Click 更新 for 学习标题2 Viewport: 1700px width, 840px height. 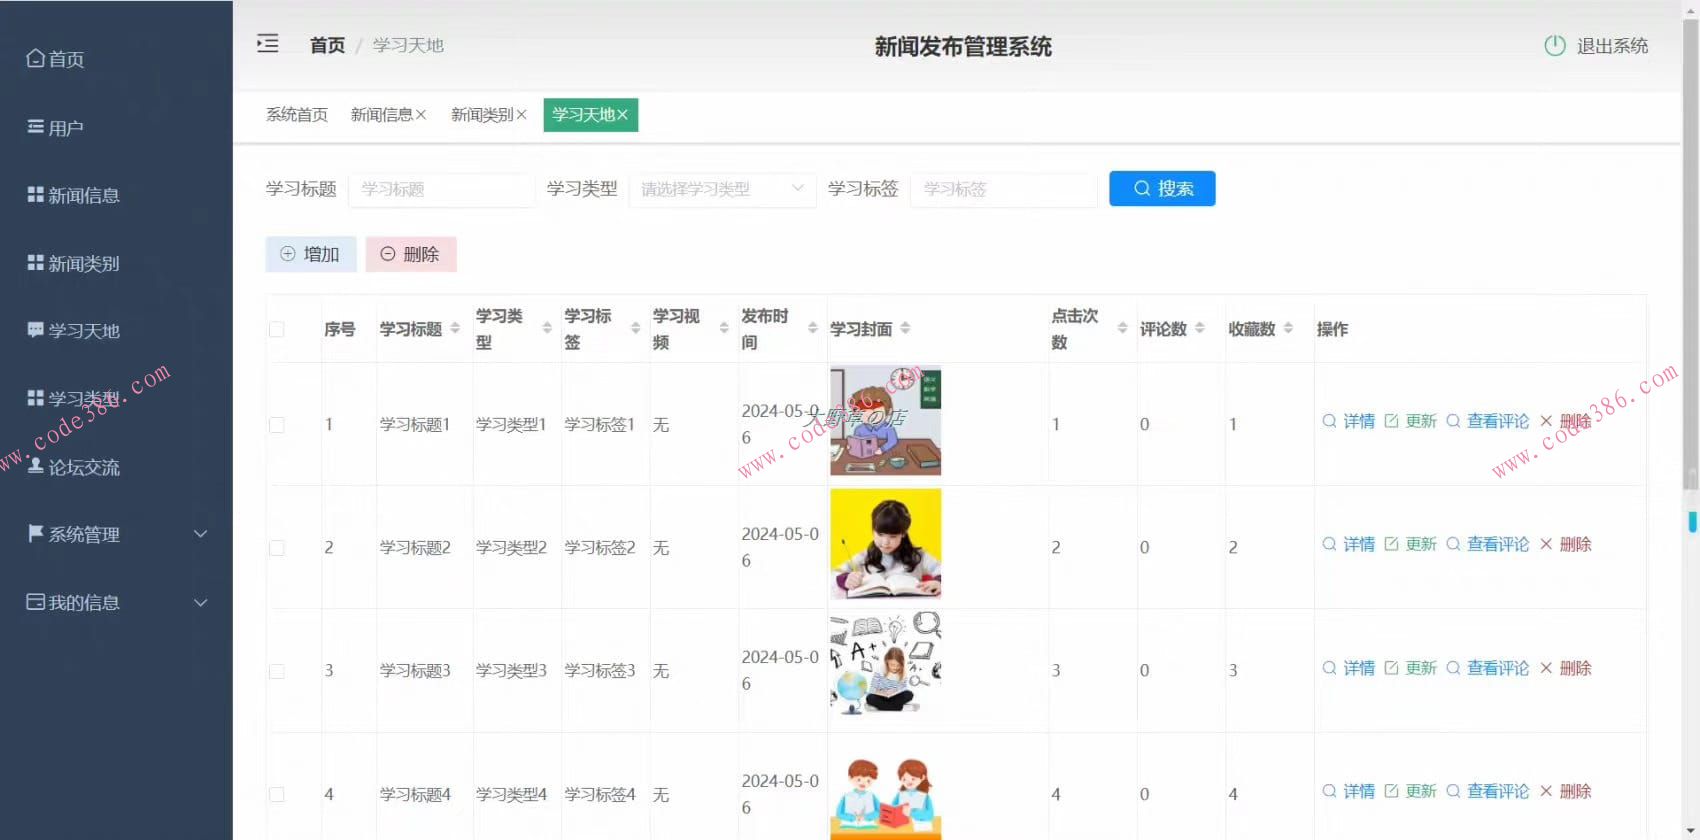click(x=1411, y=544)
